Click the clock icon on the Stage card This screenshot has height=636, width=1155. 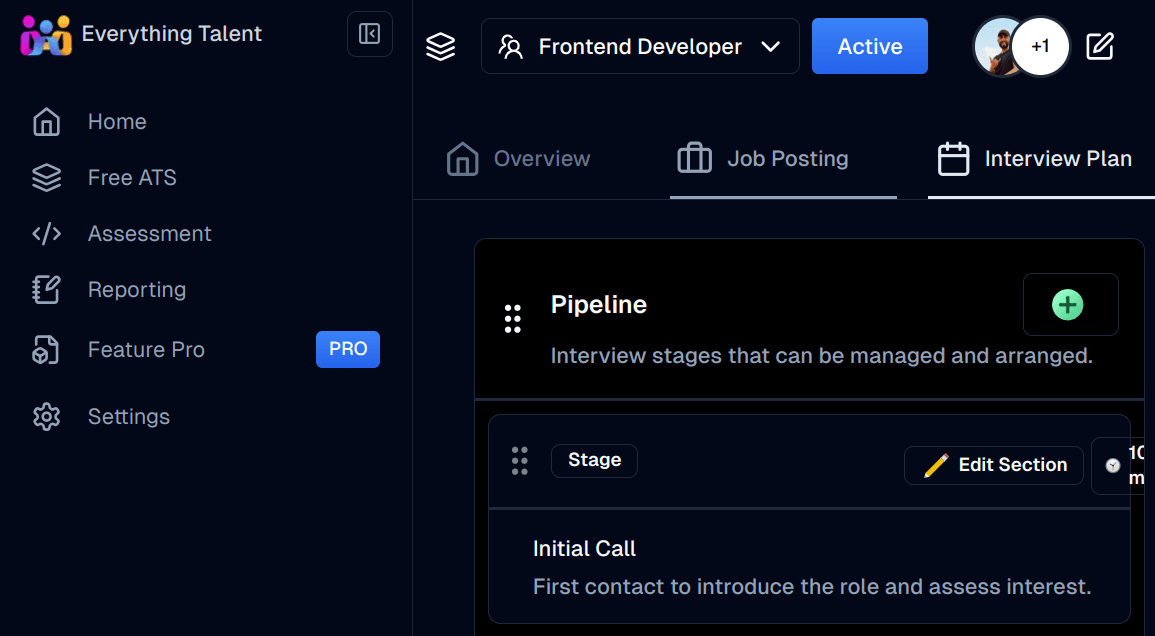(x=1113, y=464)
